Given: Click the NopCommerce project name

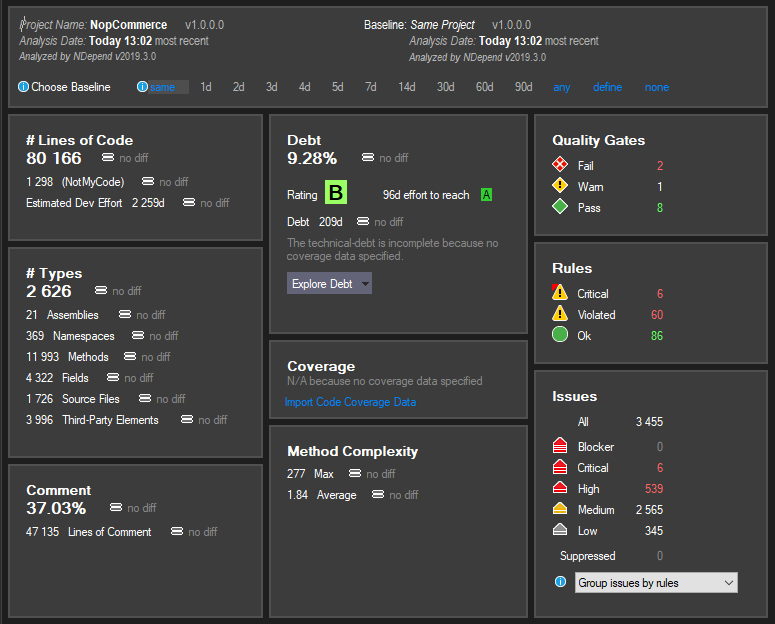Looking at the screenshot, I should click(129, 25).
